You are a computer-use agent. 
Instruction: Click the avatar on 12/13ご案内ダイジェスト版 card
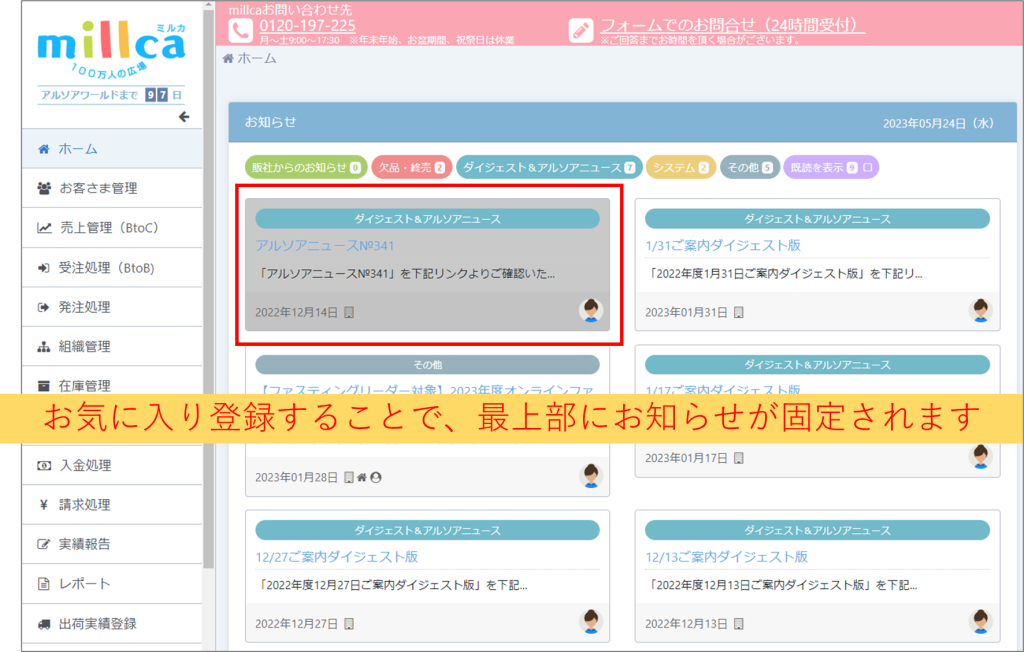pyautogui.click(x=981, y=622)
